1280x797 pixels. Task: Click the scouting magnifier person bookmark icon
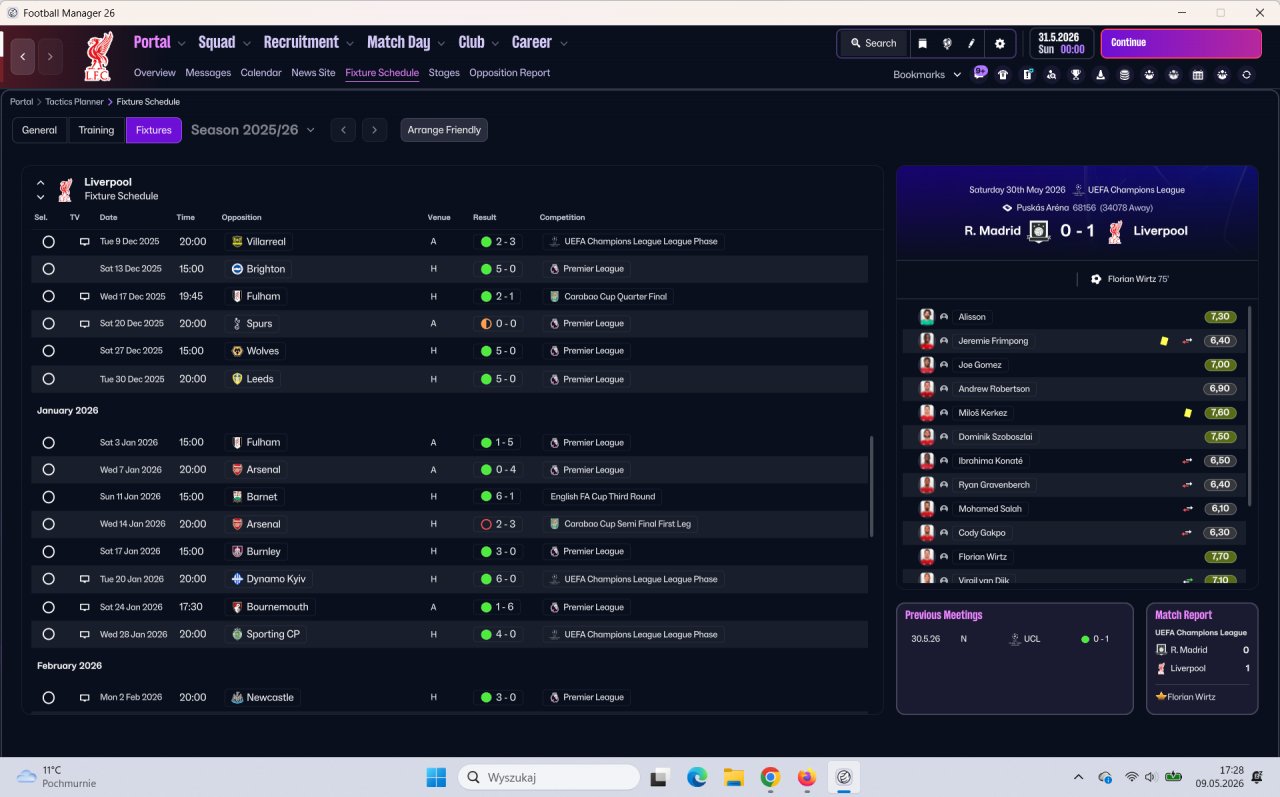point(1052,75)
